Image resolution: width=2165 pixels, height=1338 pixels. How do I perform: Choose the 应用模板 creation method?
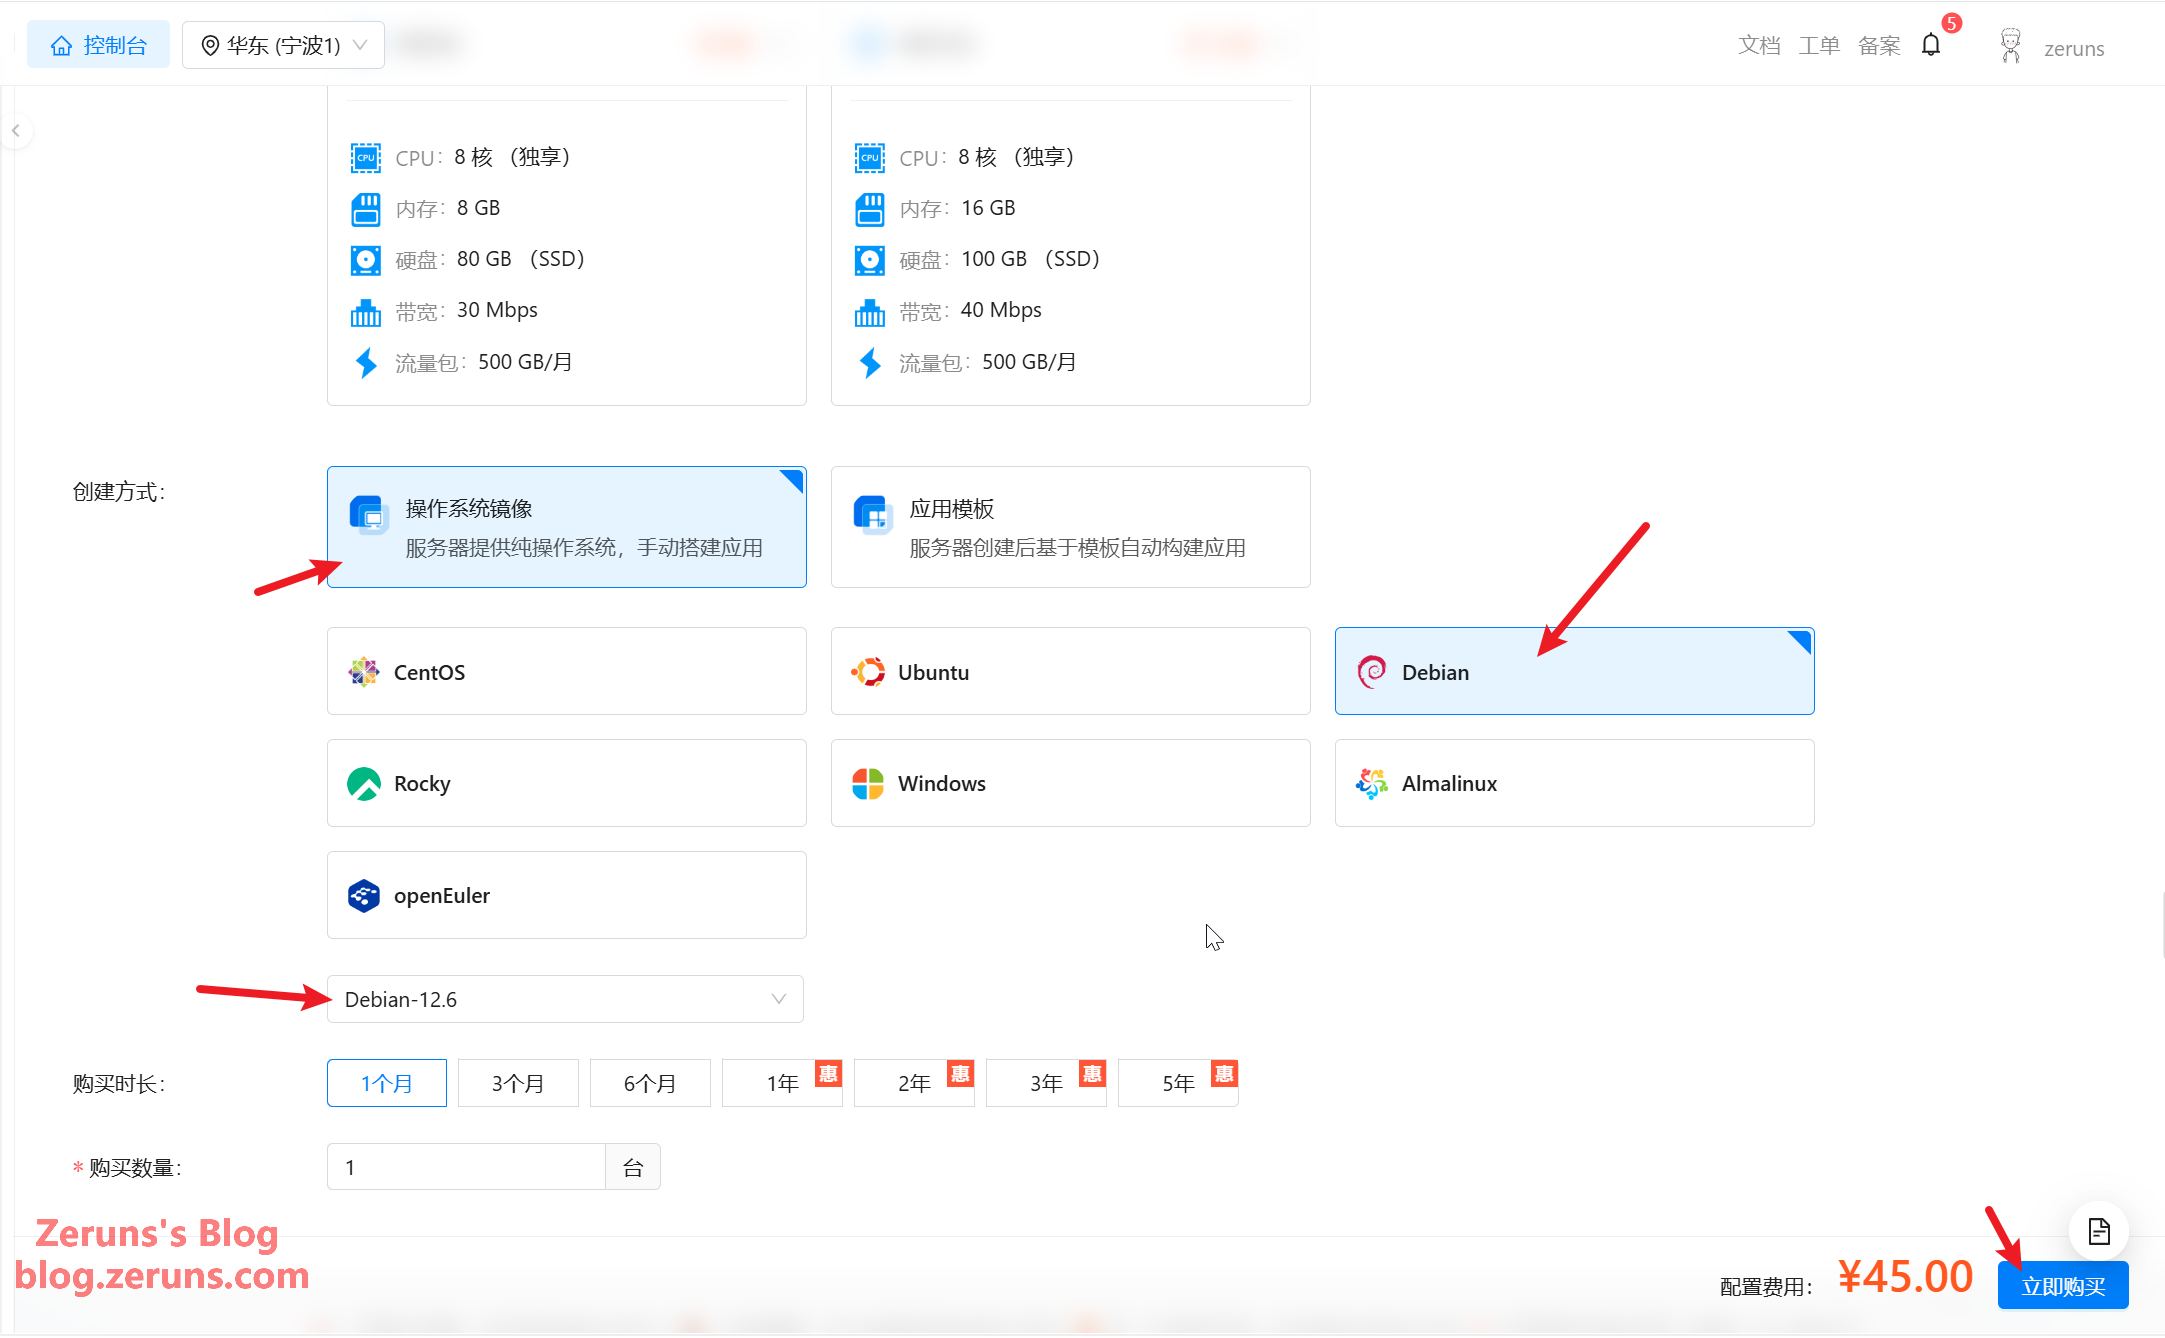[x=1070, y=527]
